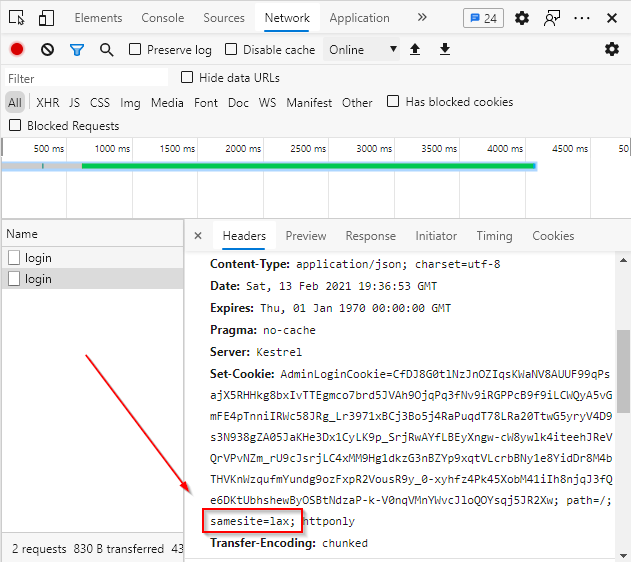Click the Server: Kestrel header
This screenshot has height=562, width=631.
[256, 352]
